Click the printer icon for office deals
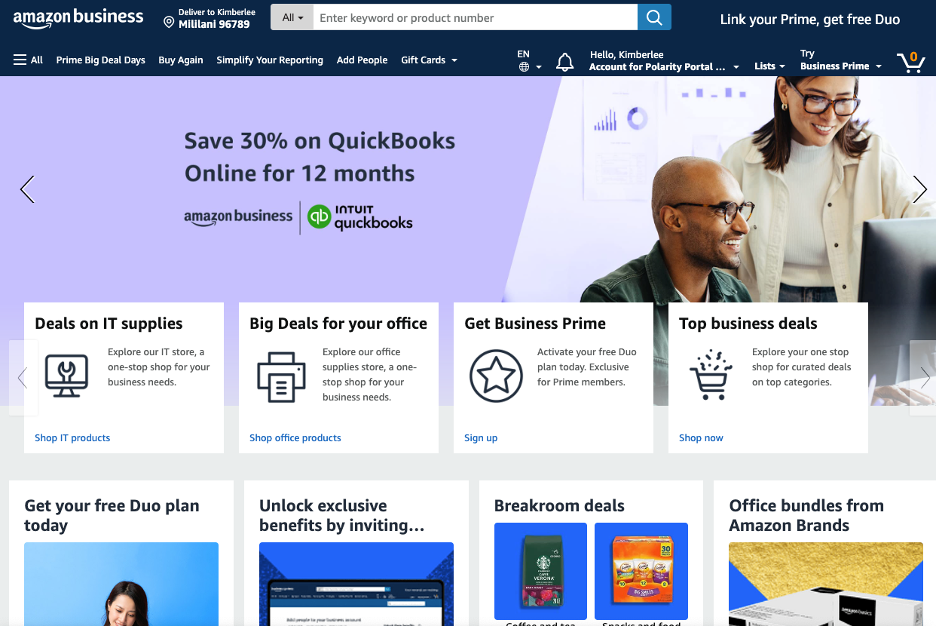 [281, 377]
